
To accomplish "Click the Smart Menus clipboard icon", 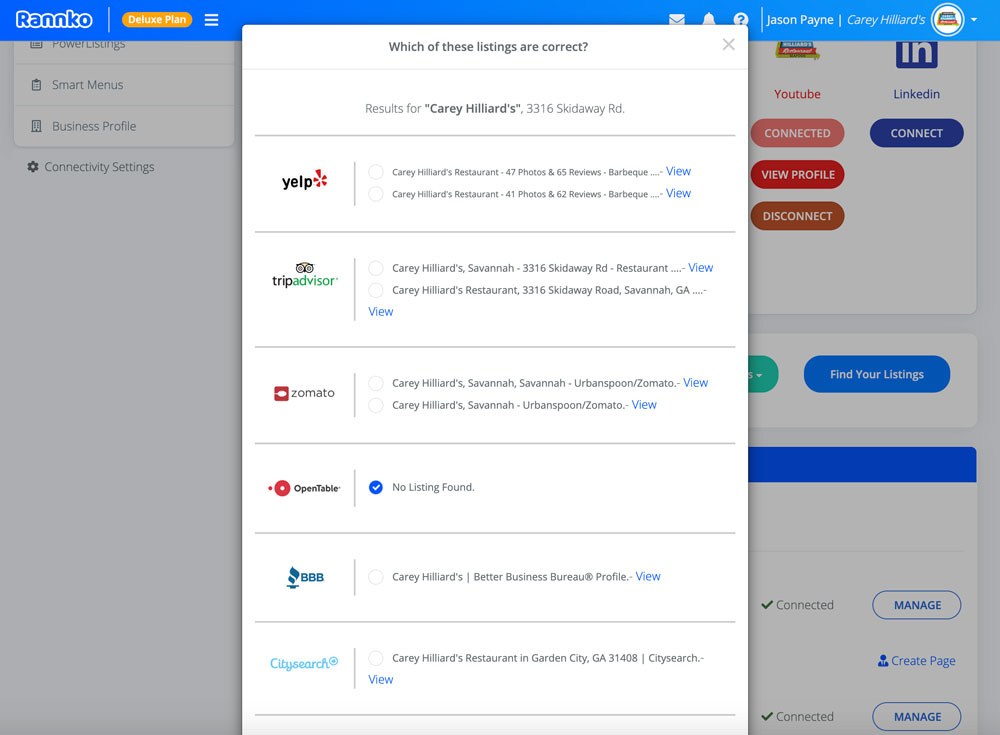I will pos(36,85).
